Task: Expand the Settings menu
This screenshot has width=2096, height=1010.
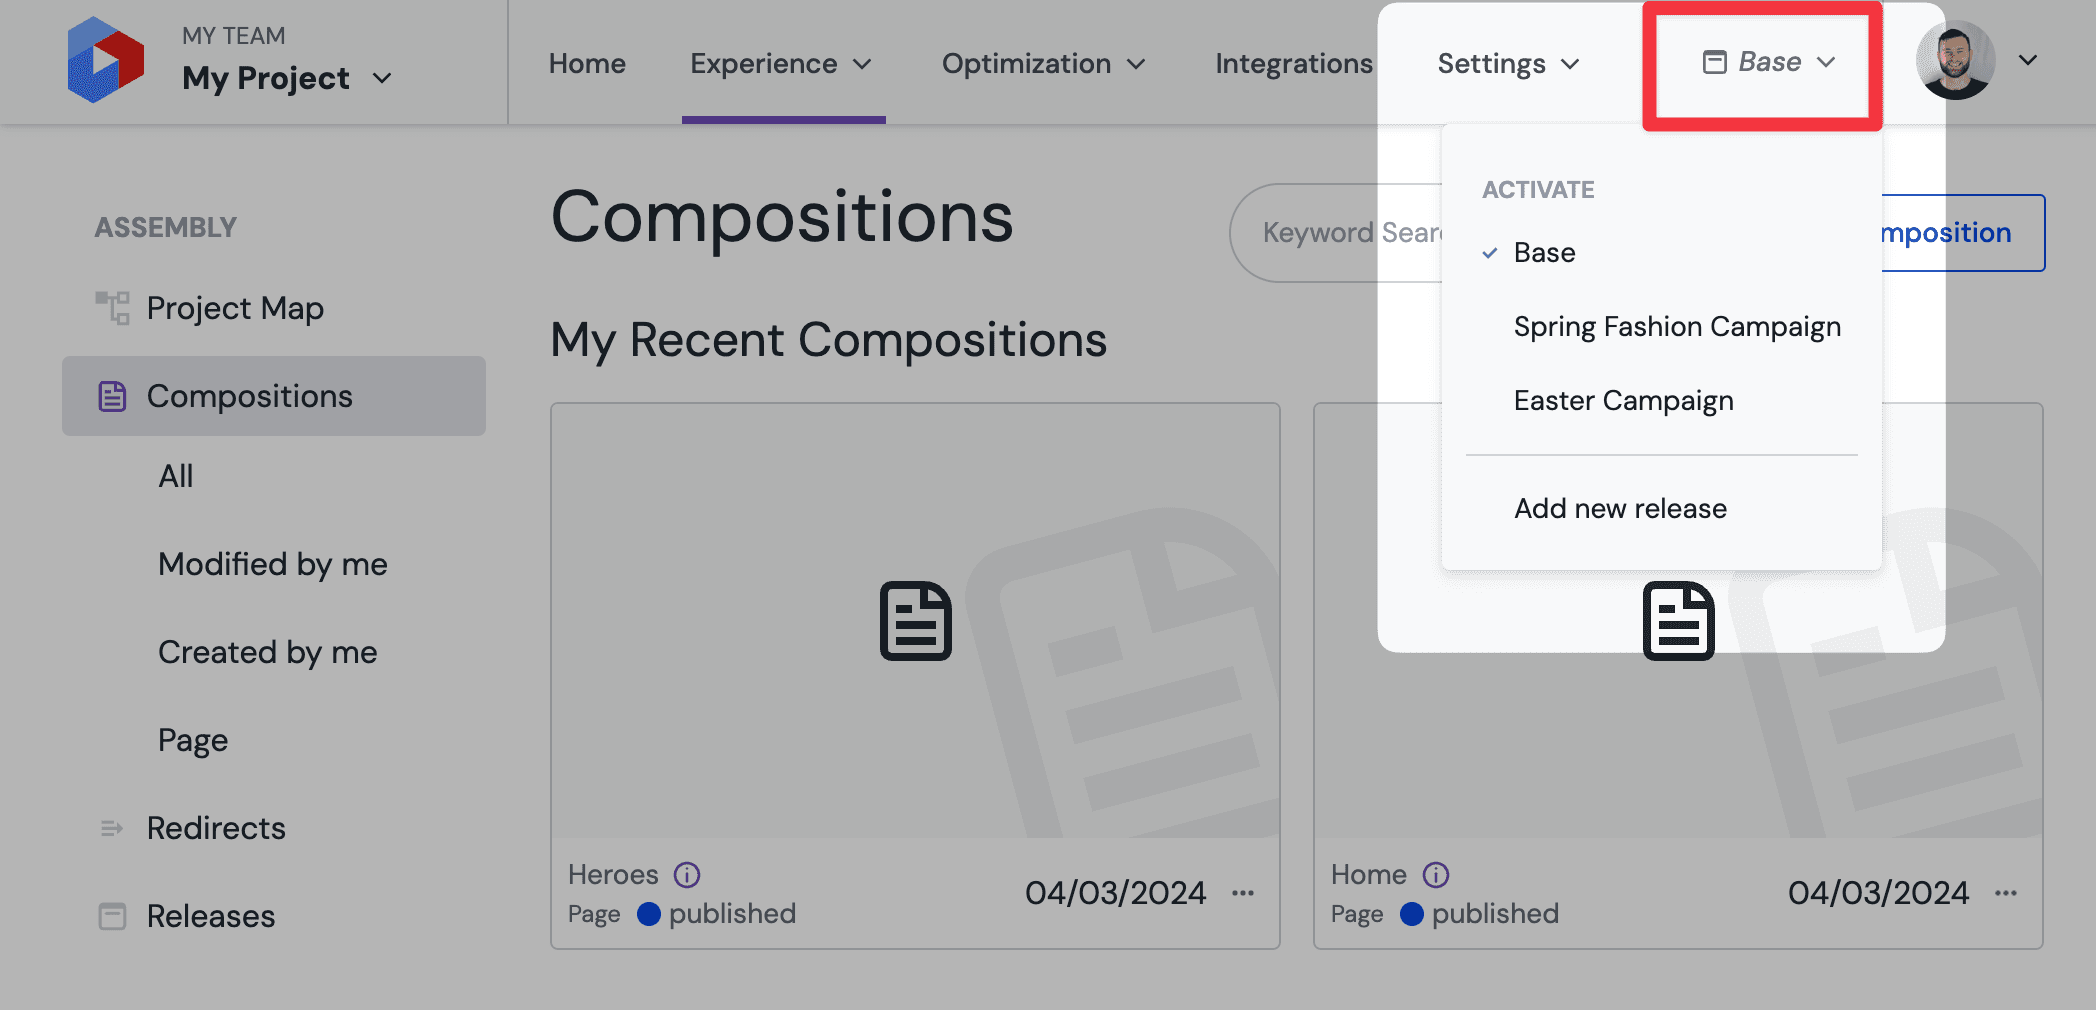Action: tap(1508, 64)
